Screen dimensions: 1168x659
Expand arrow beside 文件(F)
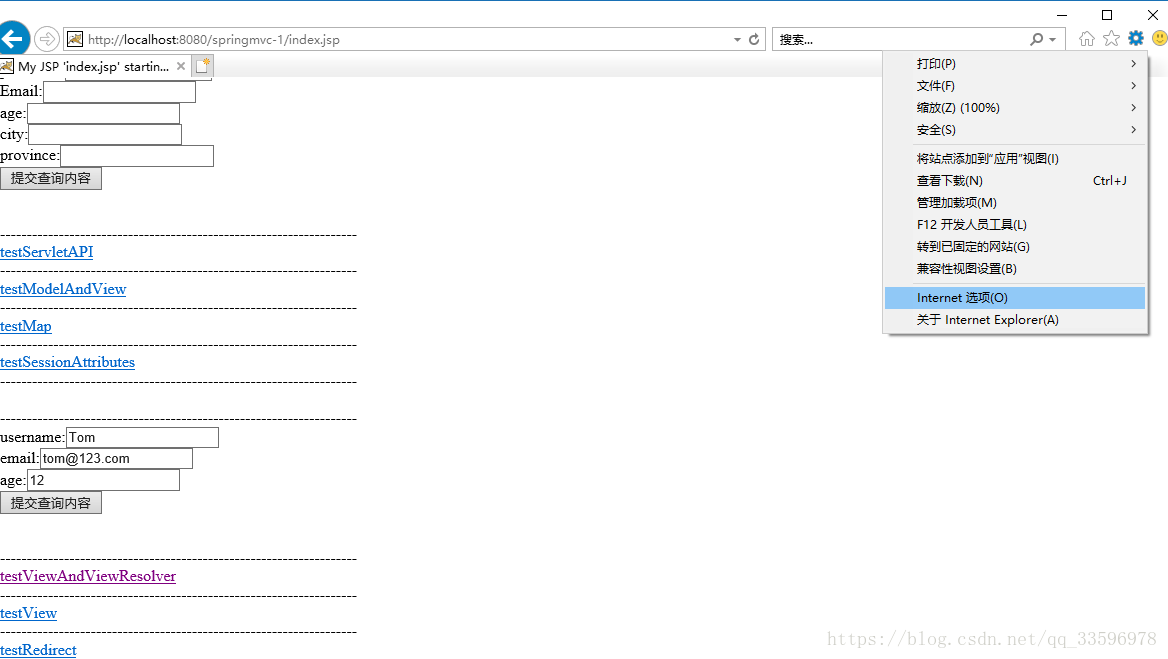click(x=1134, y=86)
